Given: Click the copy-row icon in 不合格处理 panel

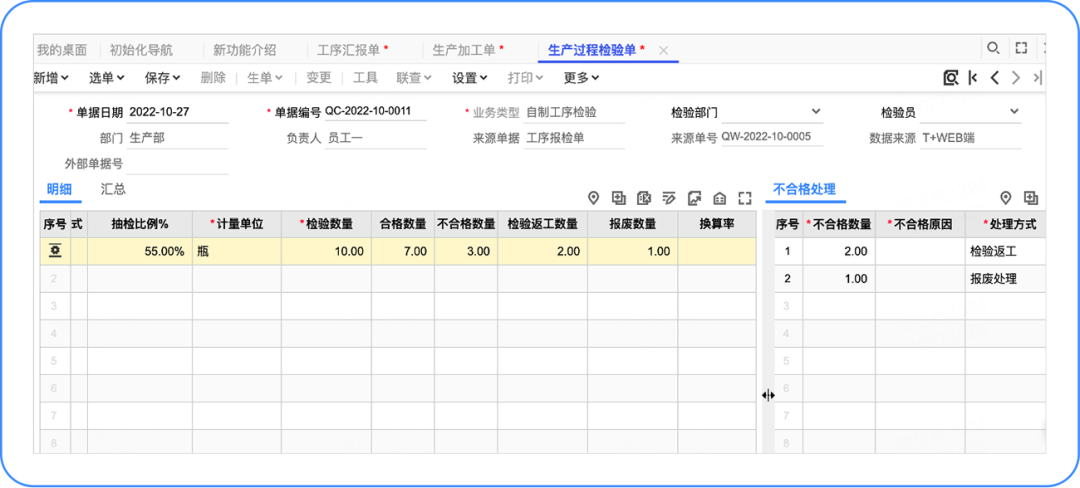Looking at the screenshot, I should pos(1031,198).
